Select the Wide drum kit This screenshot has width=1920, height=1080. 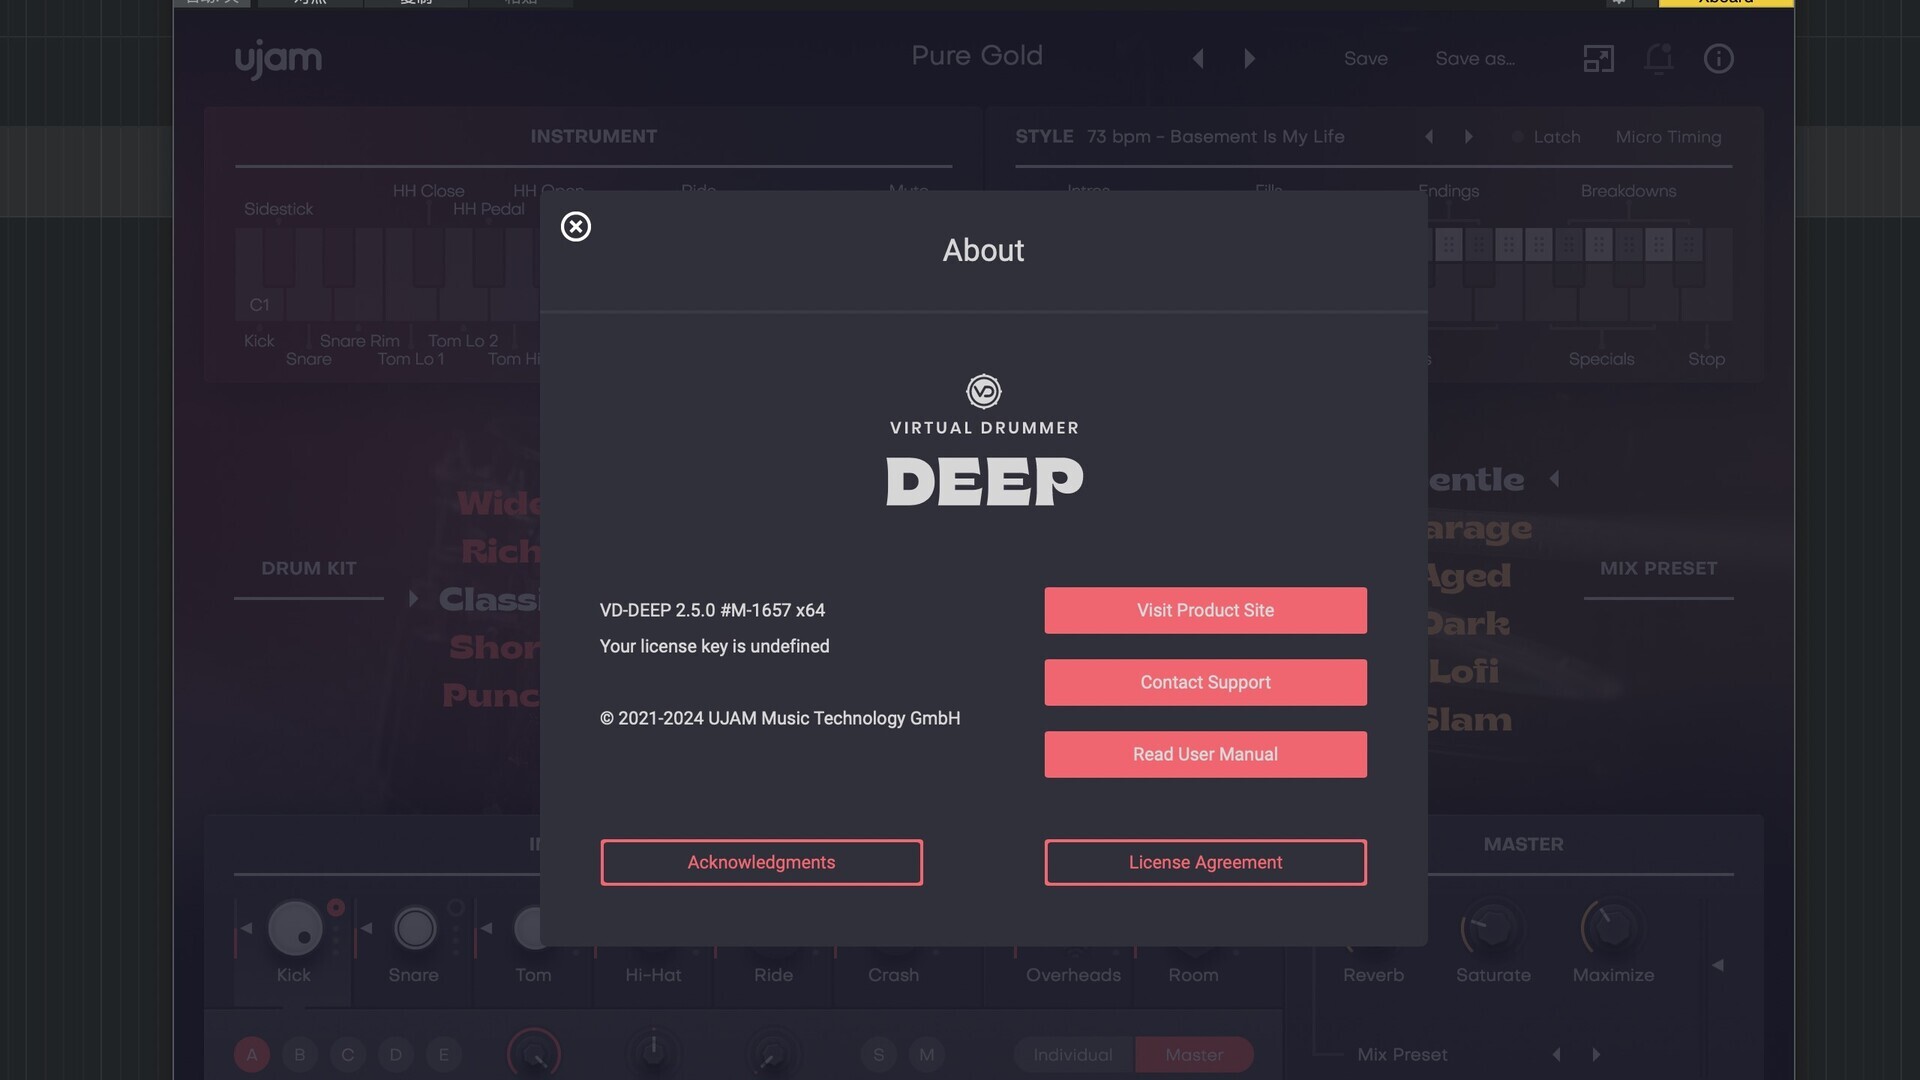[x=498, y=503]
